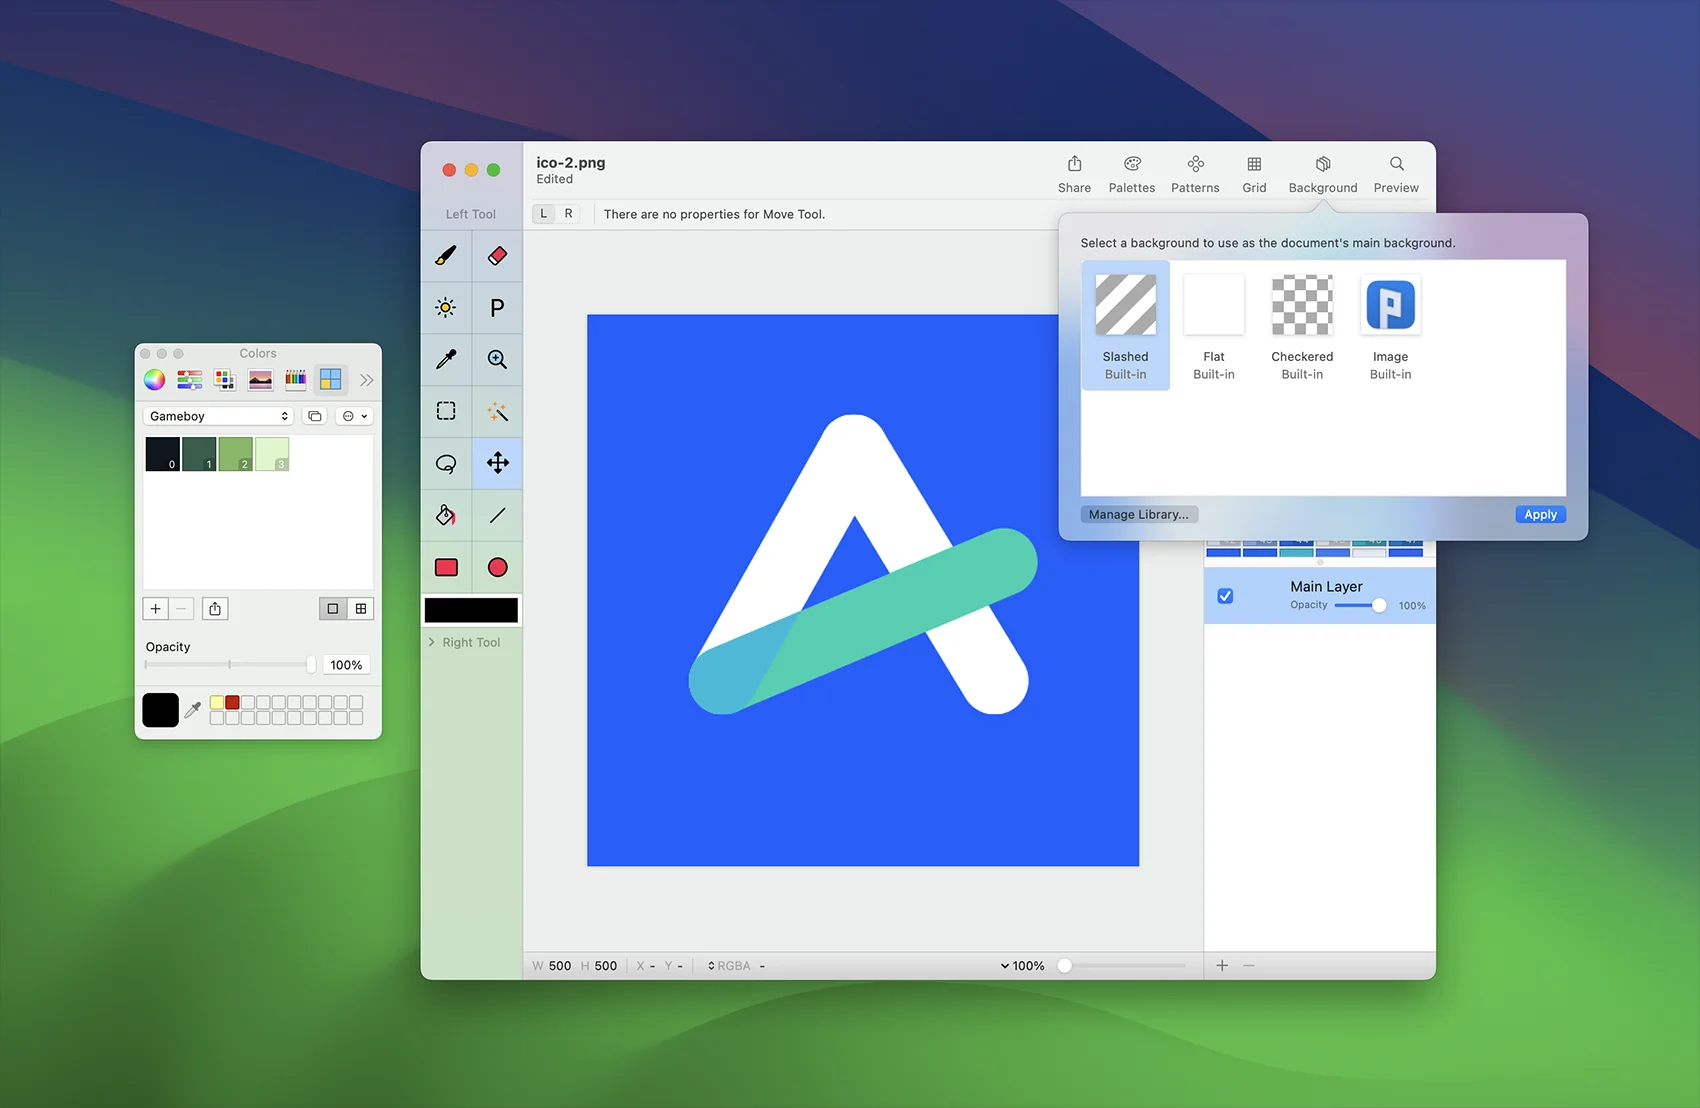Viewport: 1700px width, 1108px height.
Task: Click the Apply button
Action: [x=1540, y=514]
